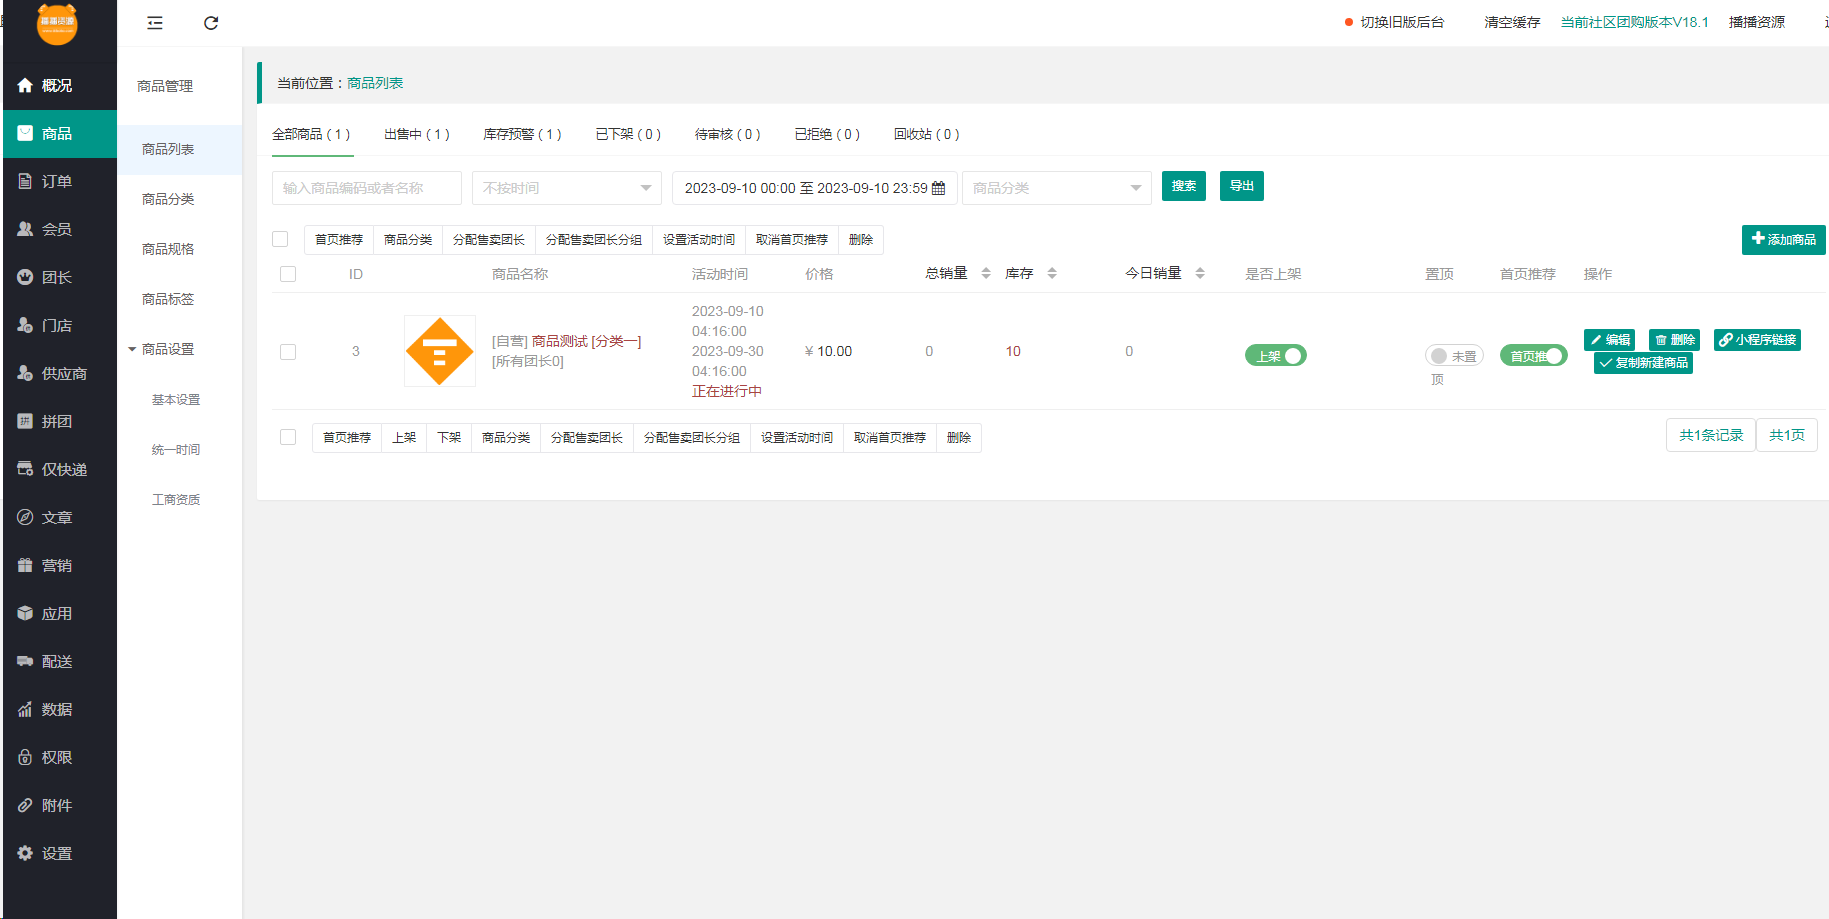The height and width of the screenshot is (919, 1829).
Task: Open the 不按时间 time filter dropdown
Action: (x=567, y=188)
